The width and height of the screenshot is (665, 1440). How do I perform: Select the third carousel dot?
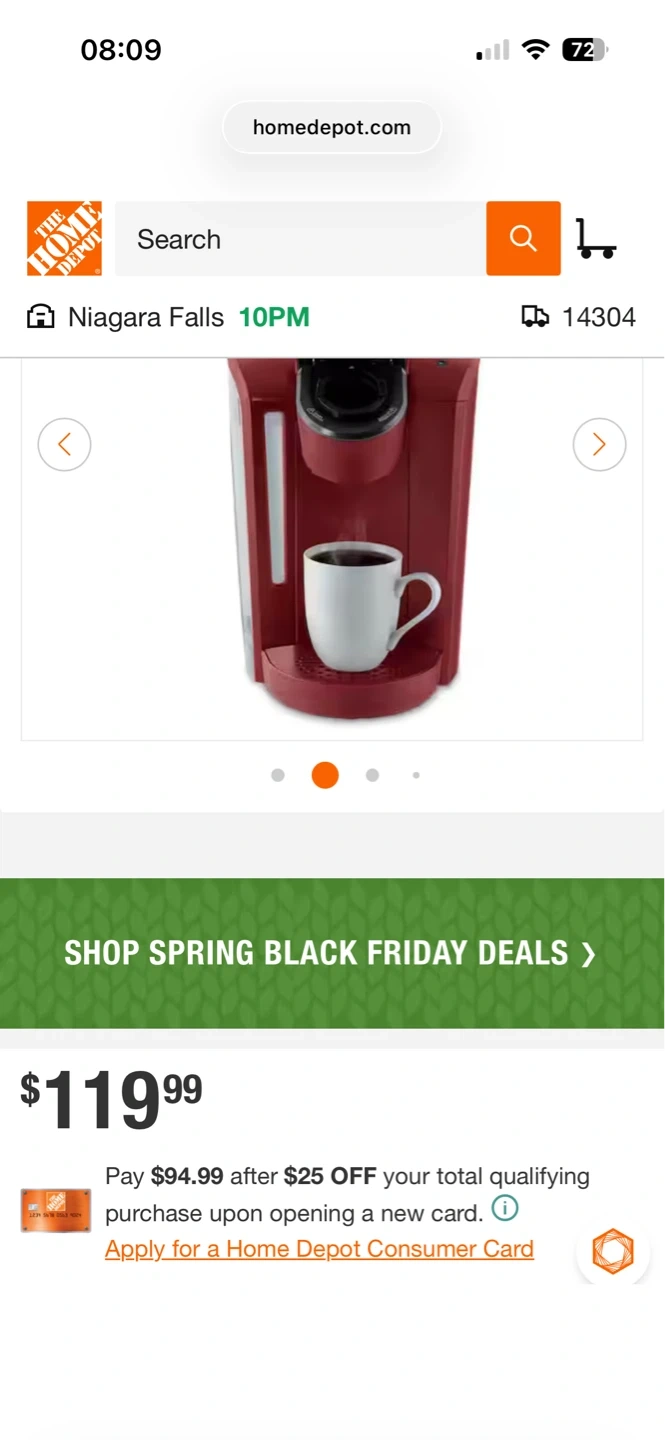coord(372,775)
